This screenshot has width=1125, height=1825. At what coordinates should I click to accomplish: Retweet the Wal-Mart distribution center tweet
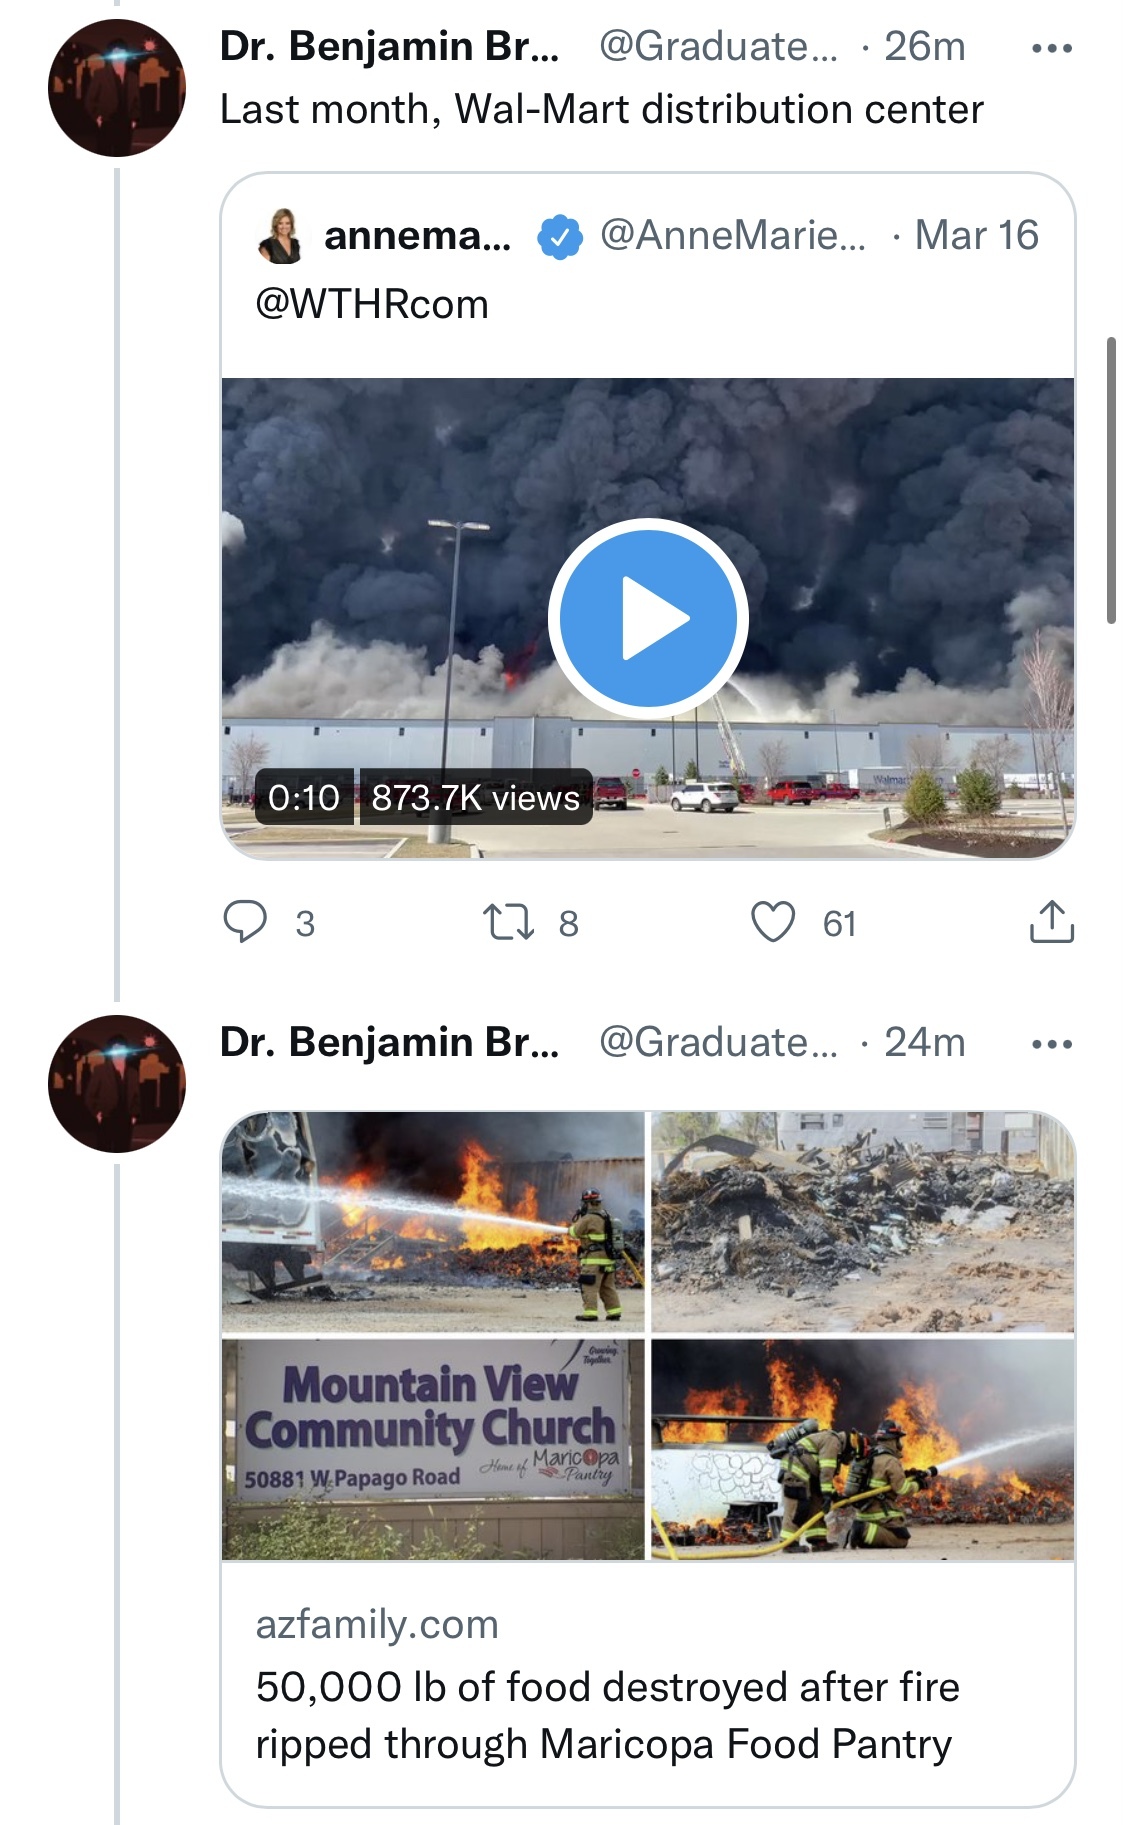pyautogui.click(x=508, y=922)
